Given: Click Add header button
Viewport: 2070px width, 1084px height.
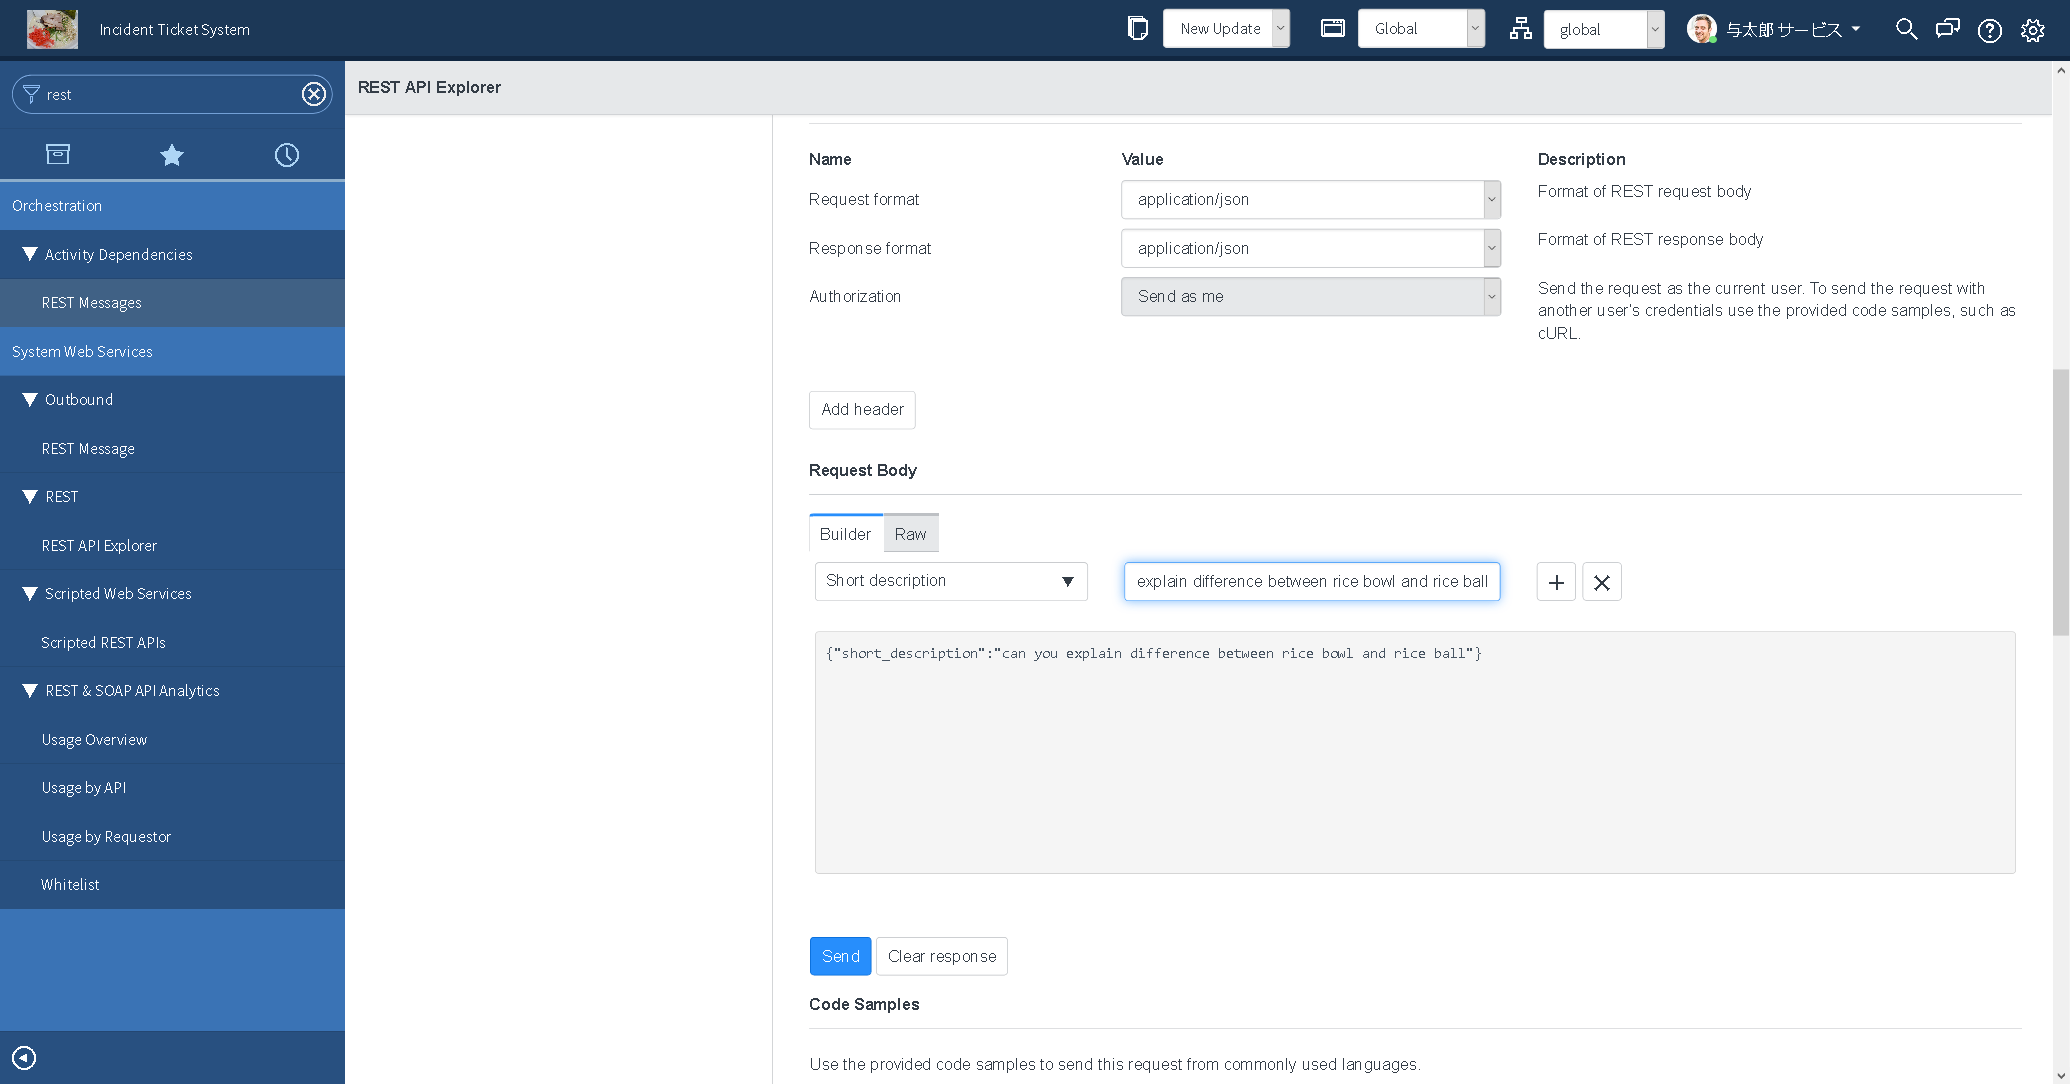Looking at the screenshot, I should pos(861,410).
